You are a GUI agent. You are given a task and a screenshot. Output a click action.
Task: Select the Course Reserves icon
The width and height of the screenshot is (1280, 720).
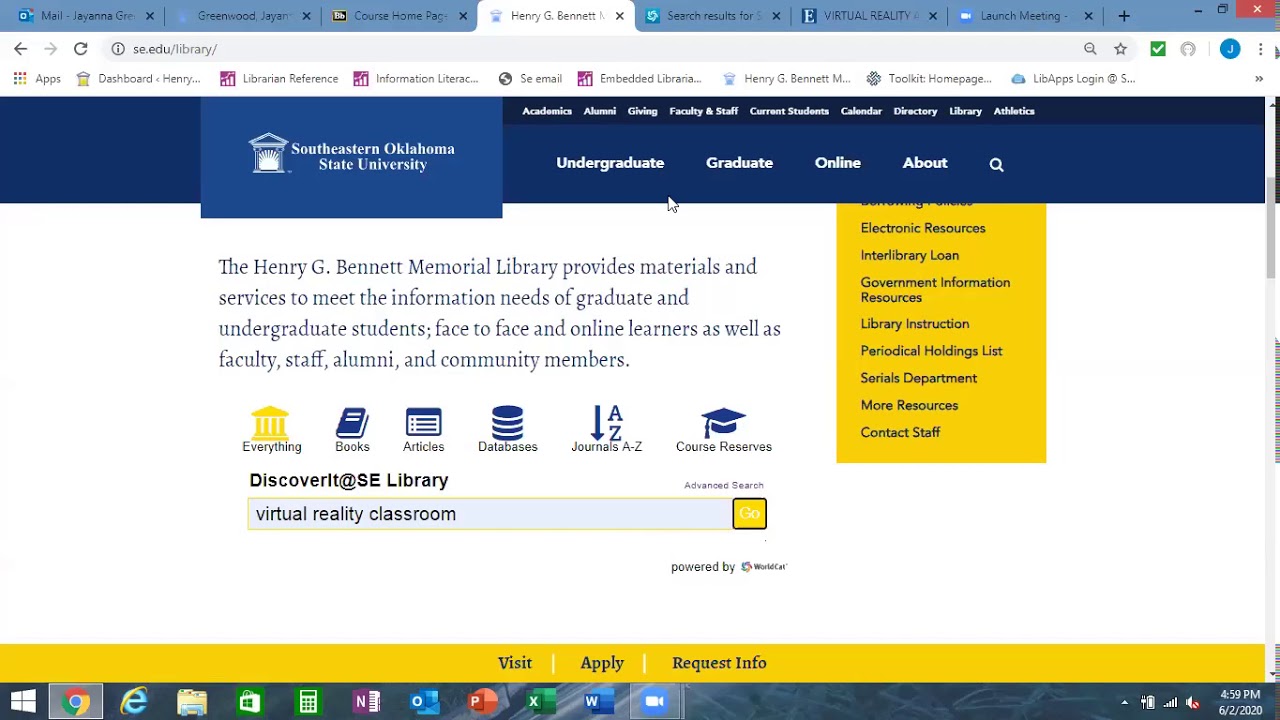pyautogui.click(x=723, y=430)
